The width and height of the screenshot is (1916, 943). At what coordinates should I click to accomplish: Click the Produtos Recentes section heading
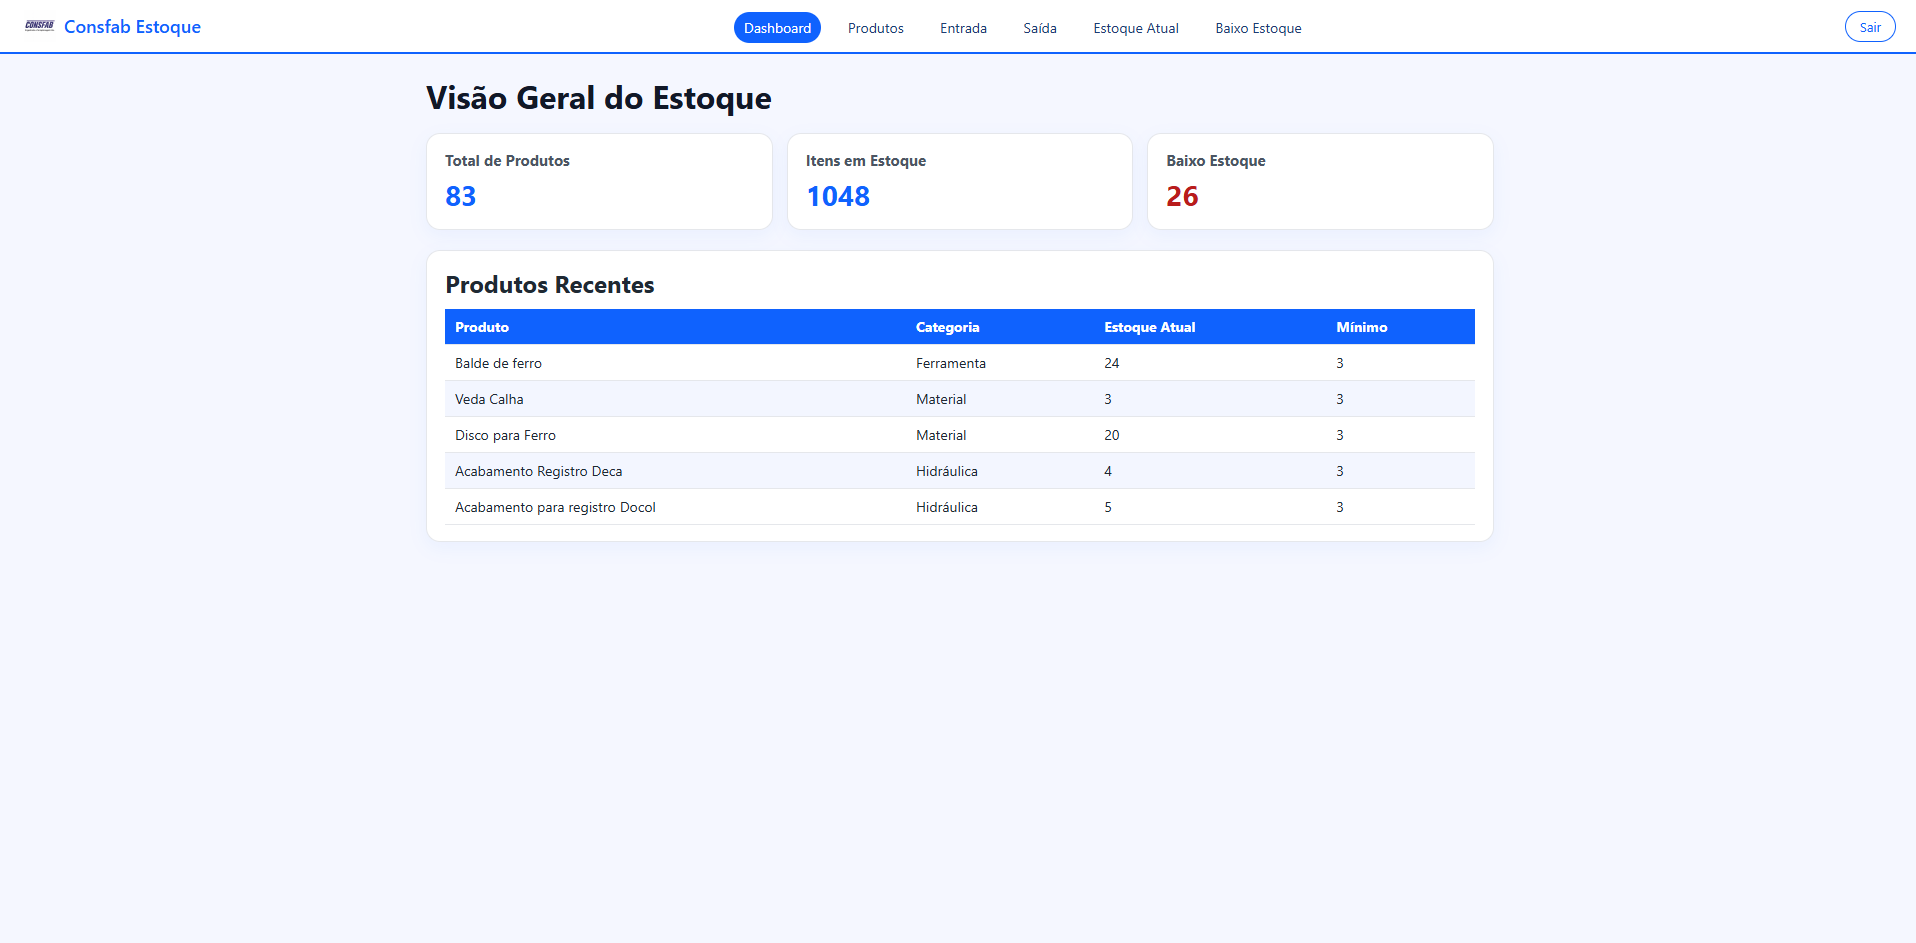pyautogui.click(x=550, y=285)
